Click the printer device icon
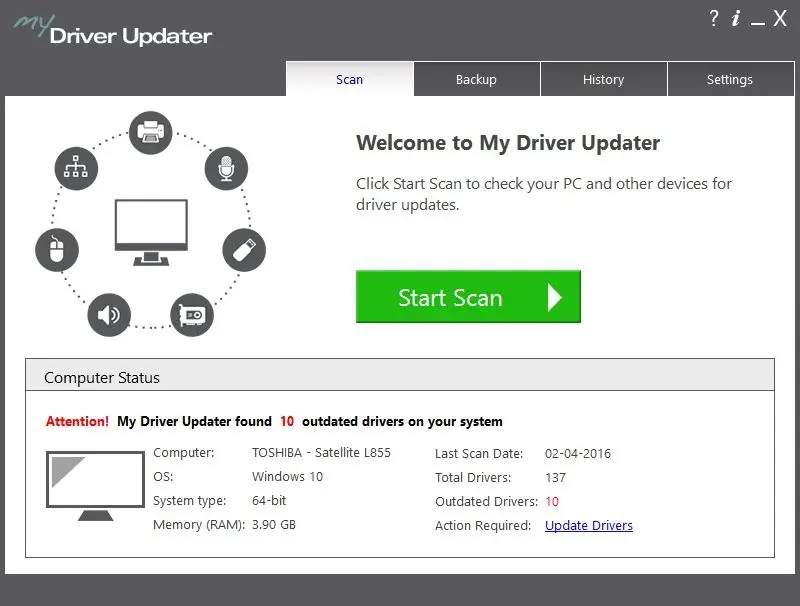The height and width of the screenshot is (606, 800). coord(151,133)
